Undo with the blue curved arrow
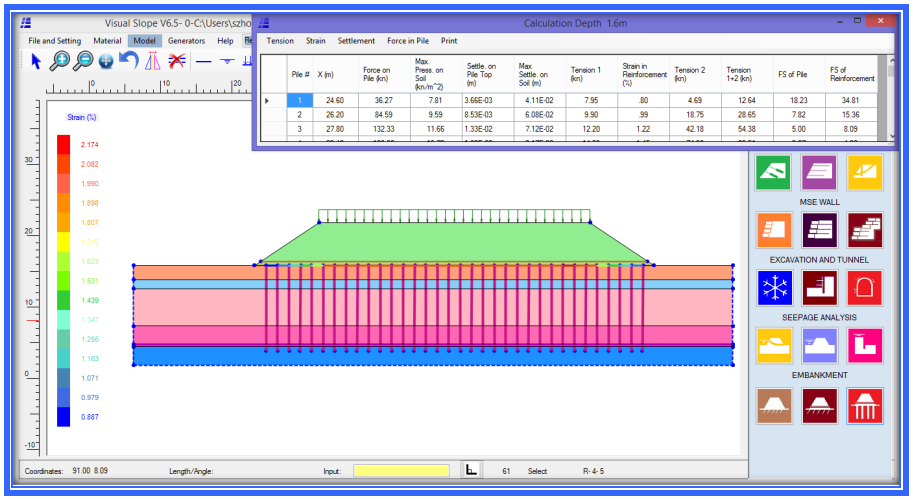Screen dimensions: 914x500 [x=129, y=61]
